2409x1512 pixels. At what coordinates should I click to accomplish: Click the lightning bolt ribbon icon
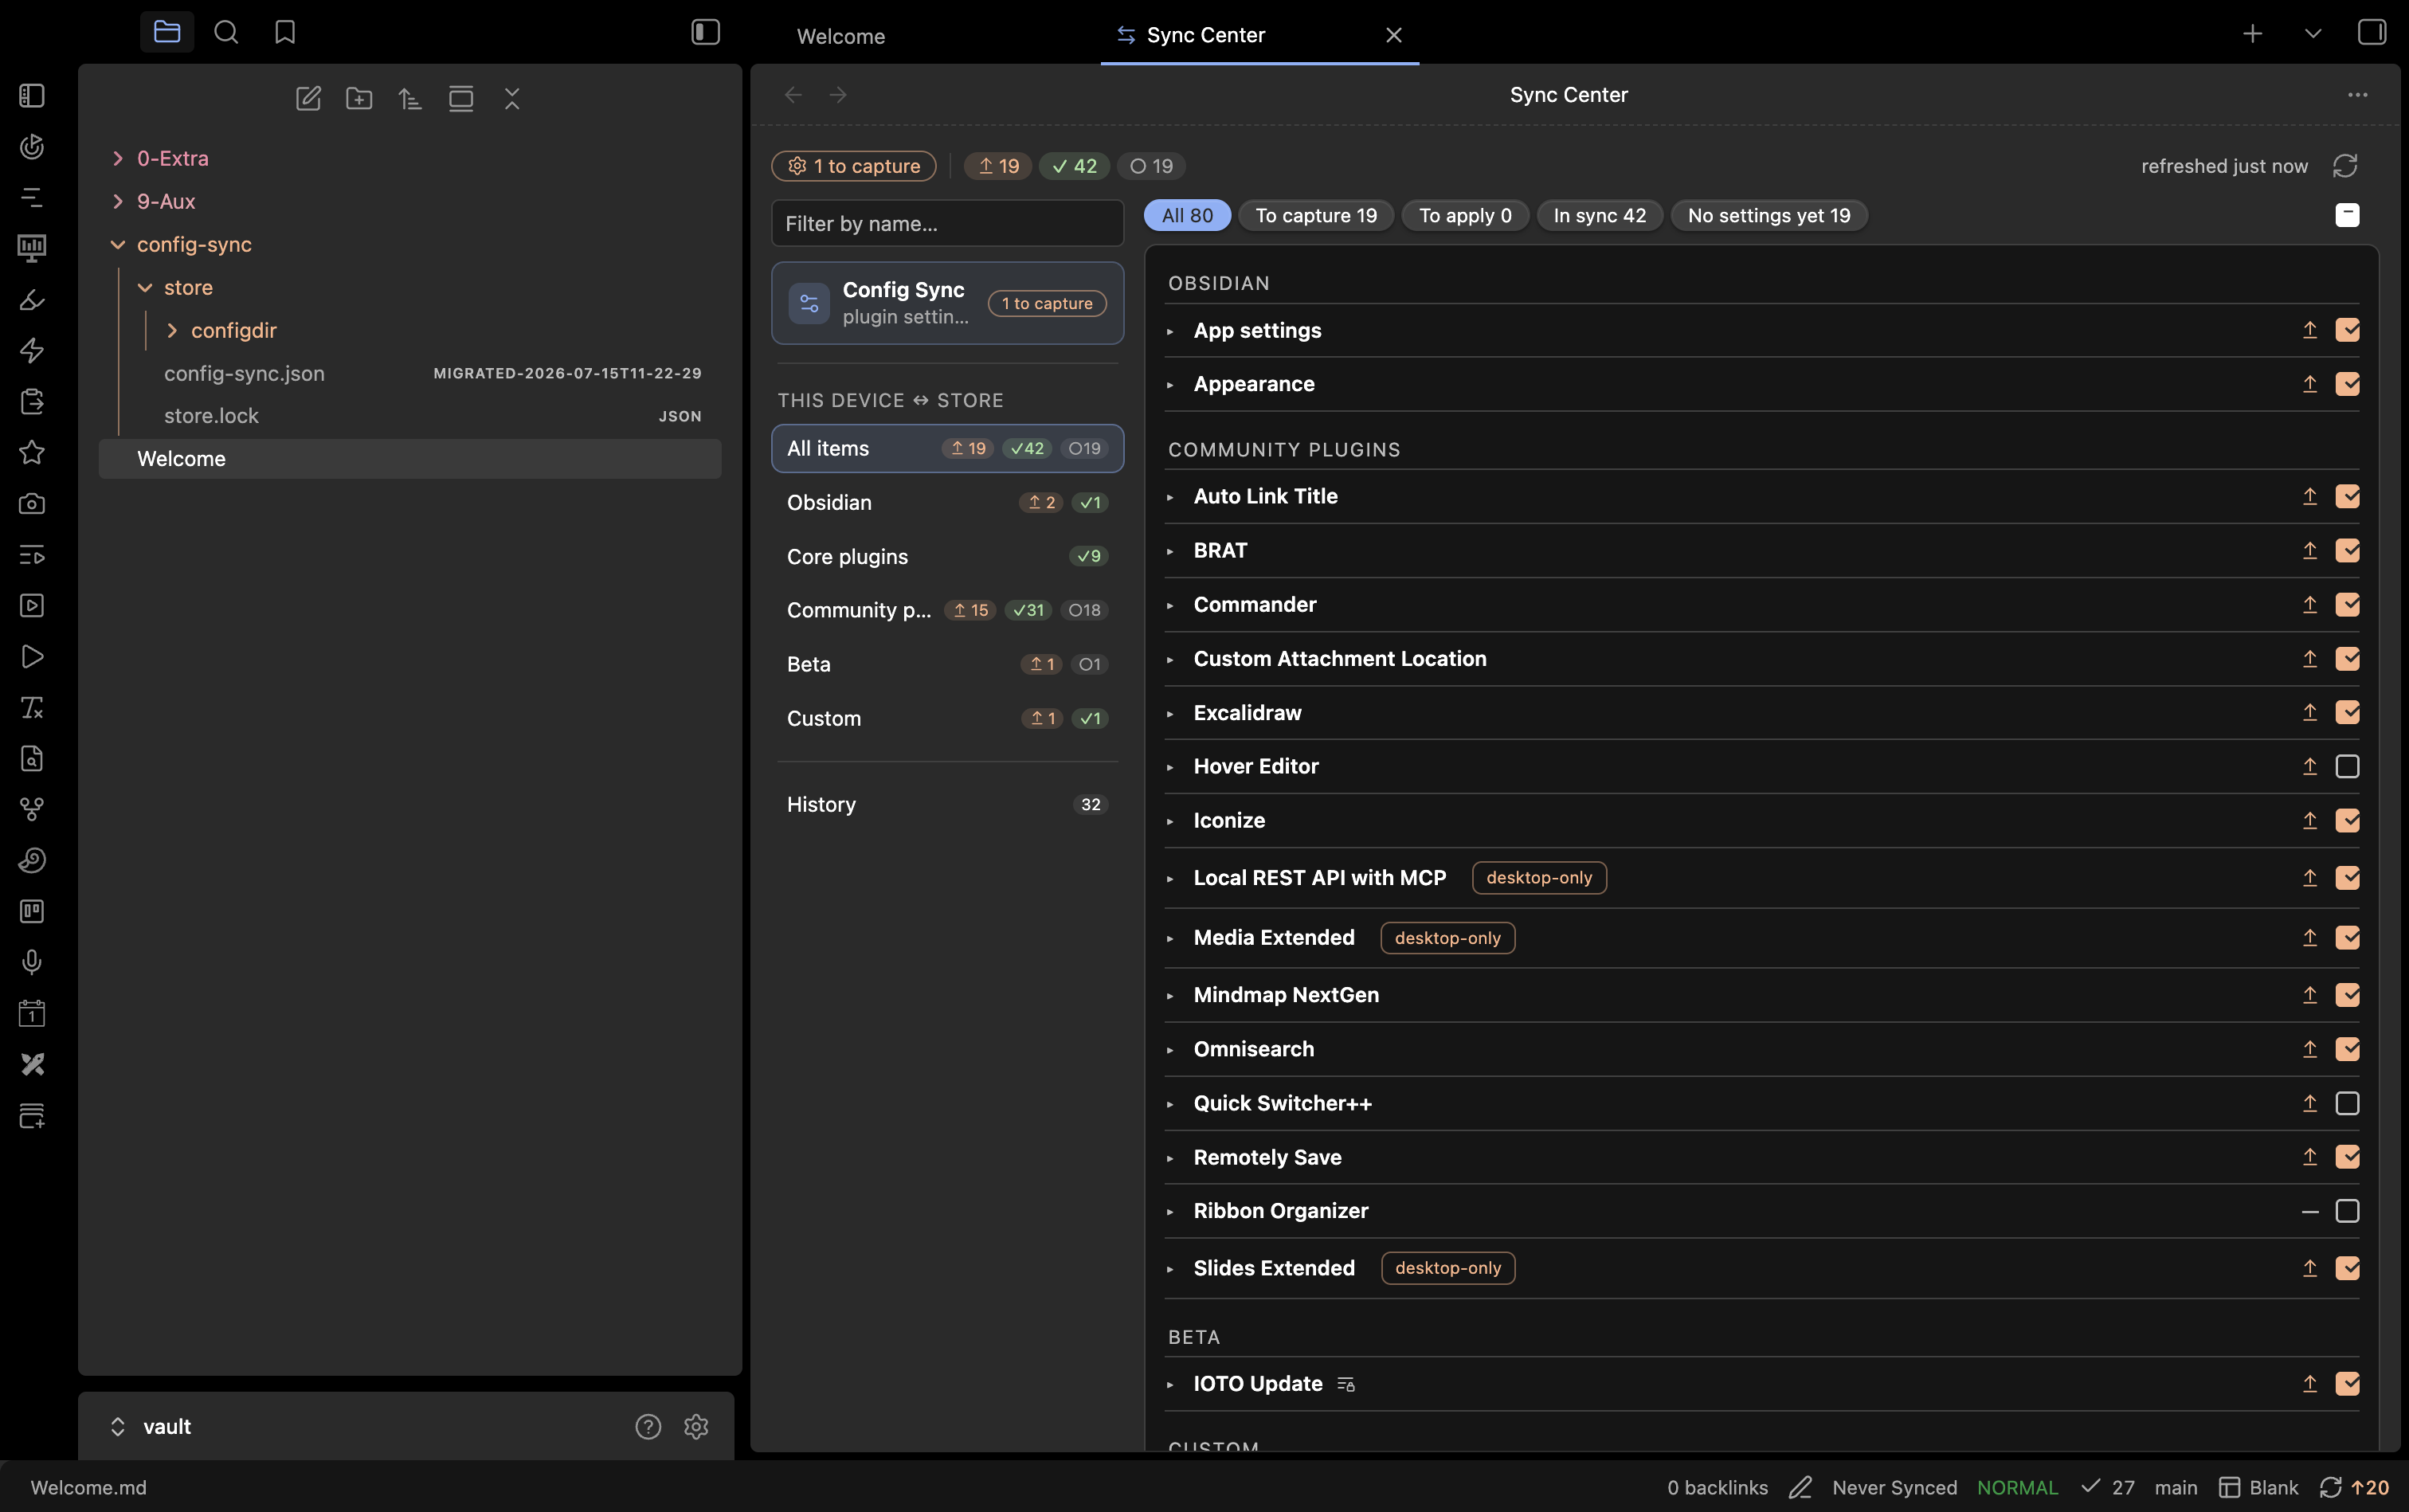click(32, 350)
